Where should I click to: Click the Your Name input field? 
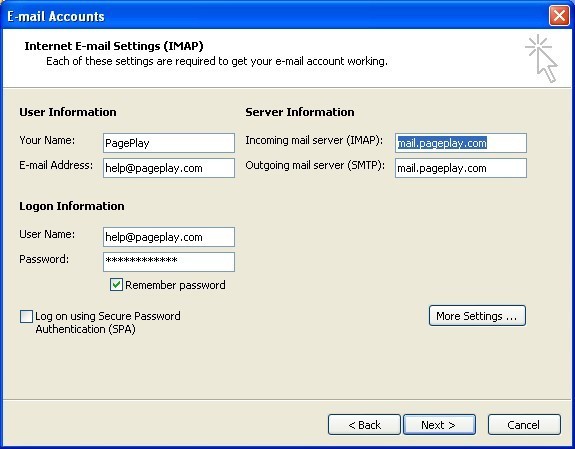pyautogui.click(x=169, y=143)
